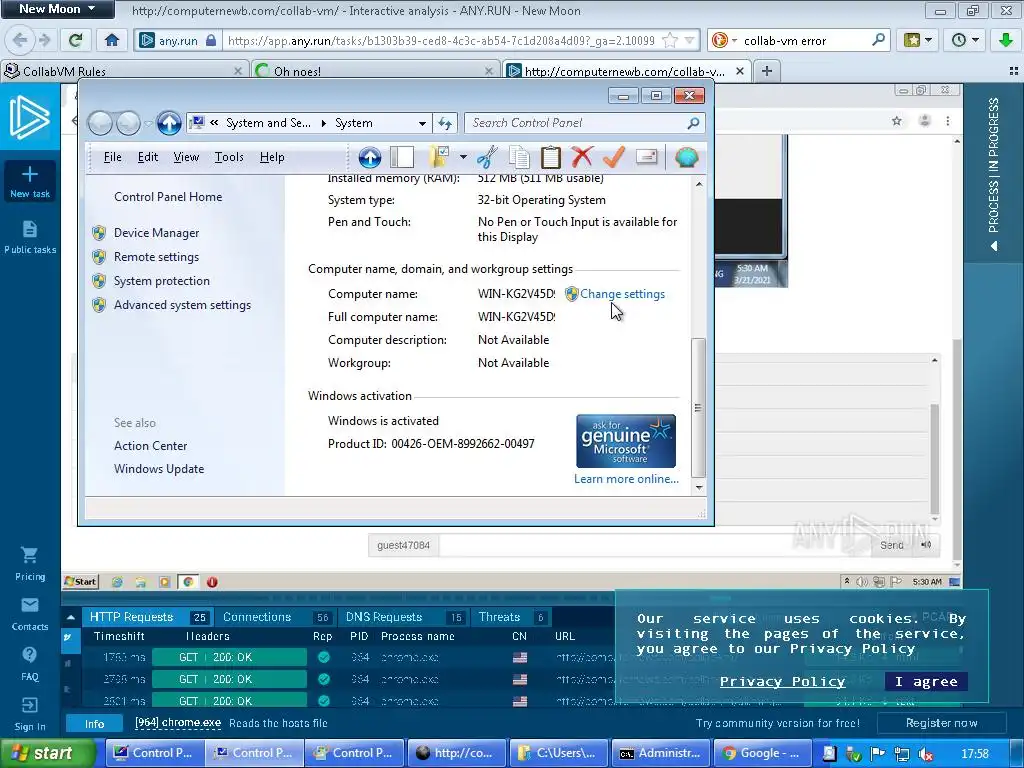1024x768 pixels.
Task: Click the up arrow beside the breadcrumb
Action: (x=169, y=123)
